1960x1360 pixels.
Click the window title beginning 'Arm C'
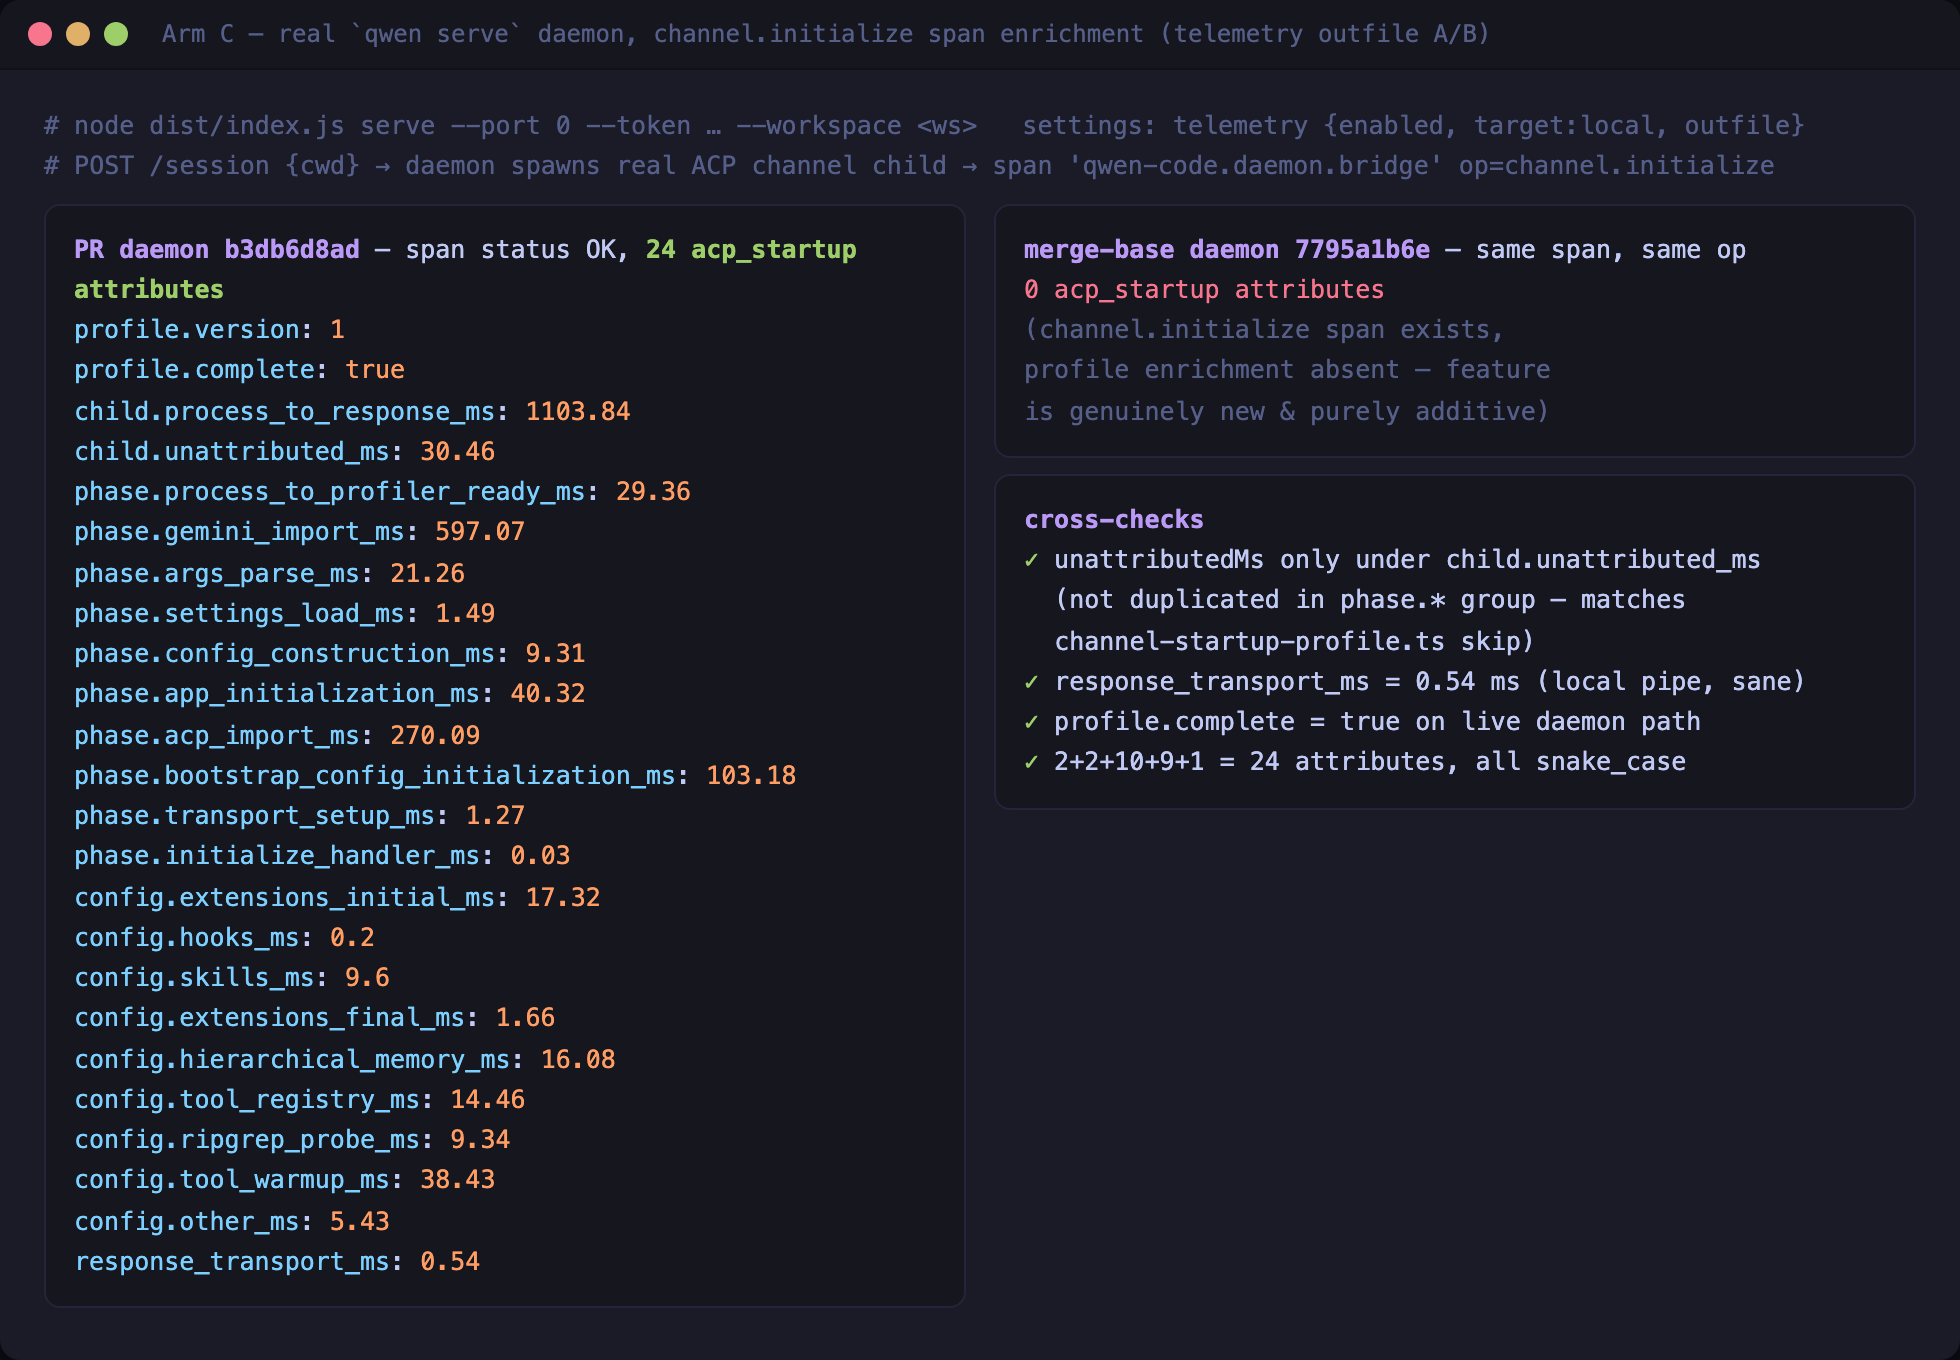click(825, 34)
